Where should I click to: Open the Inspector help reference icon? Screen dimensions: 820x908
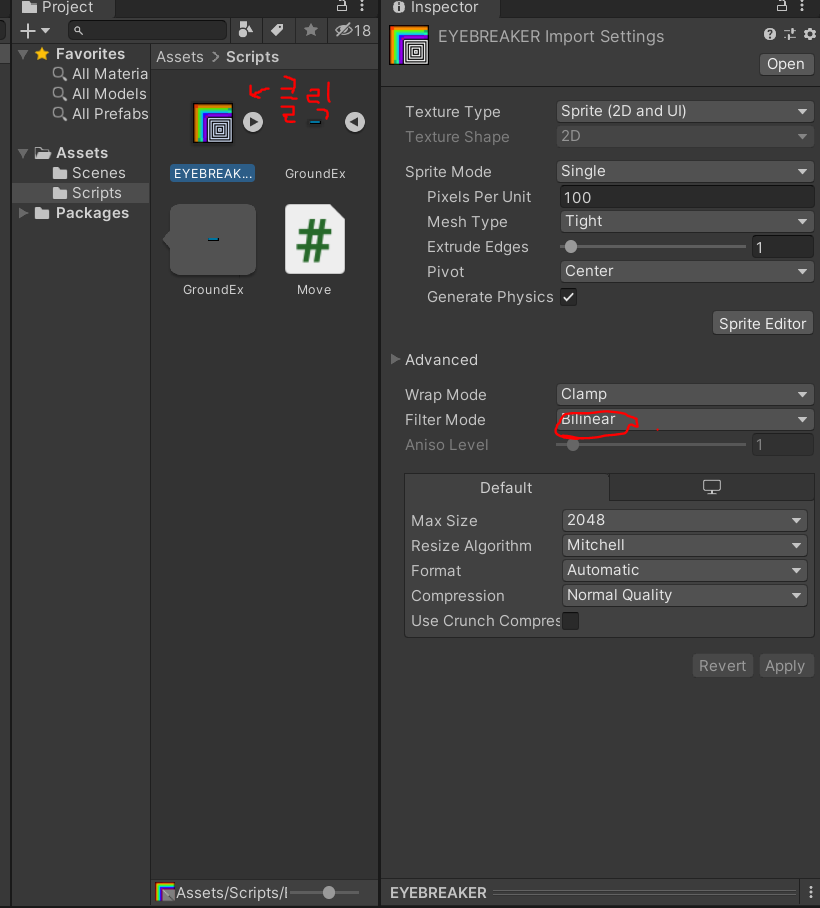(770, 34)
